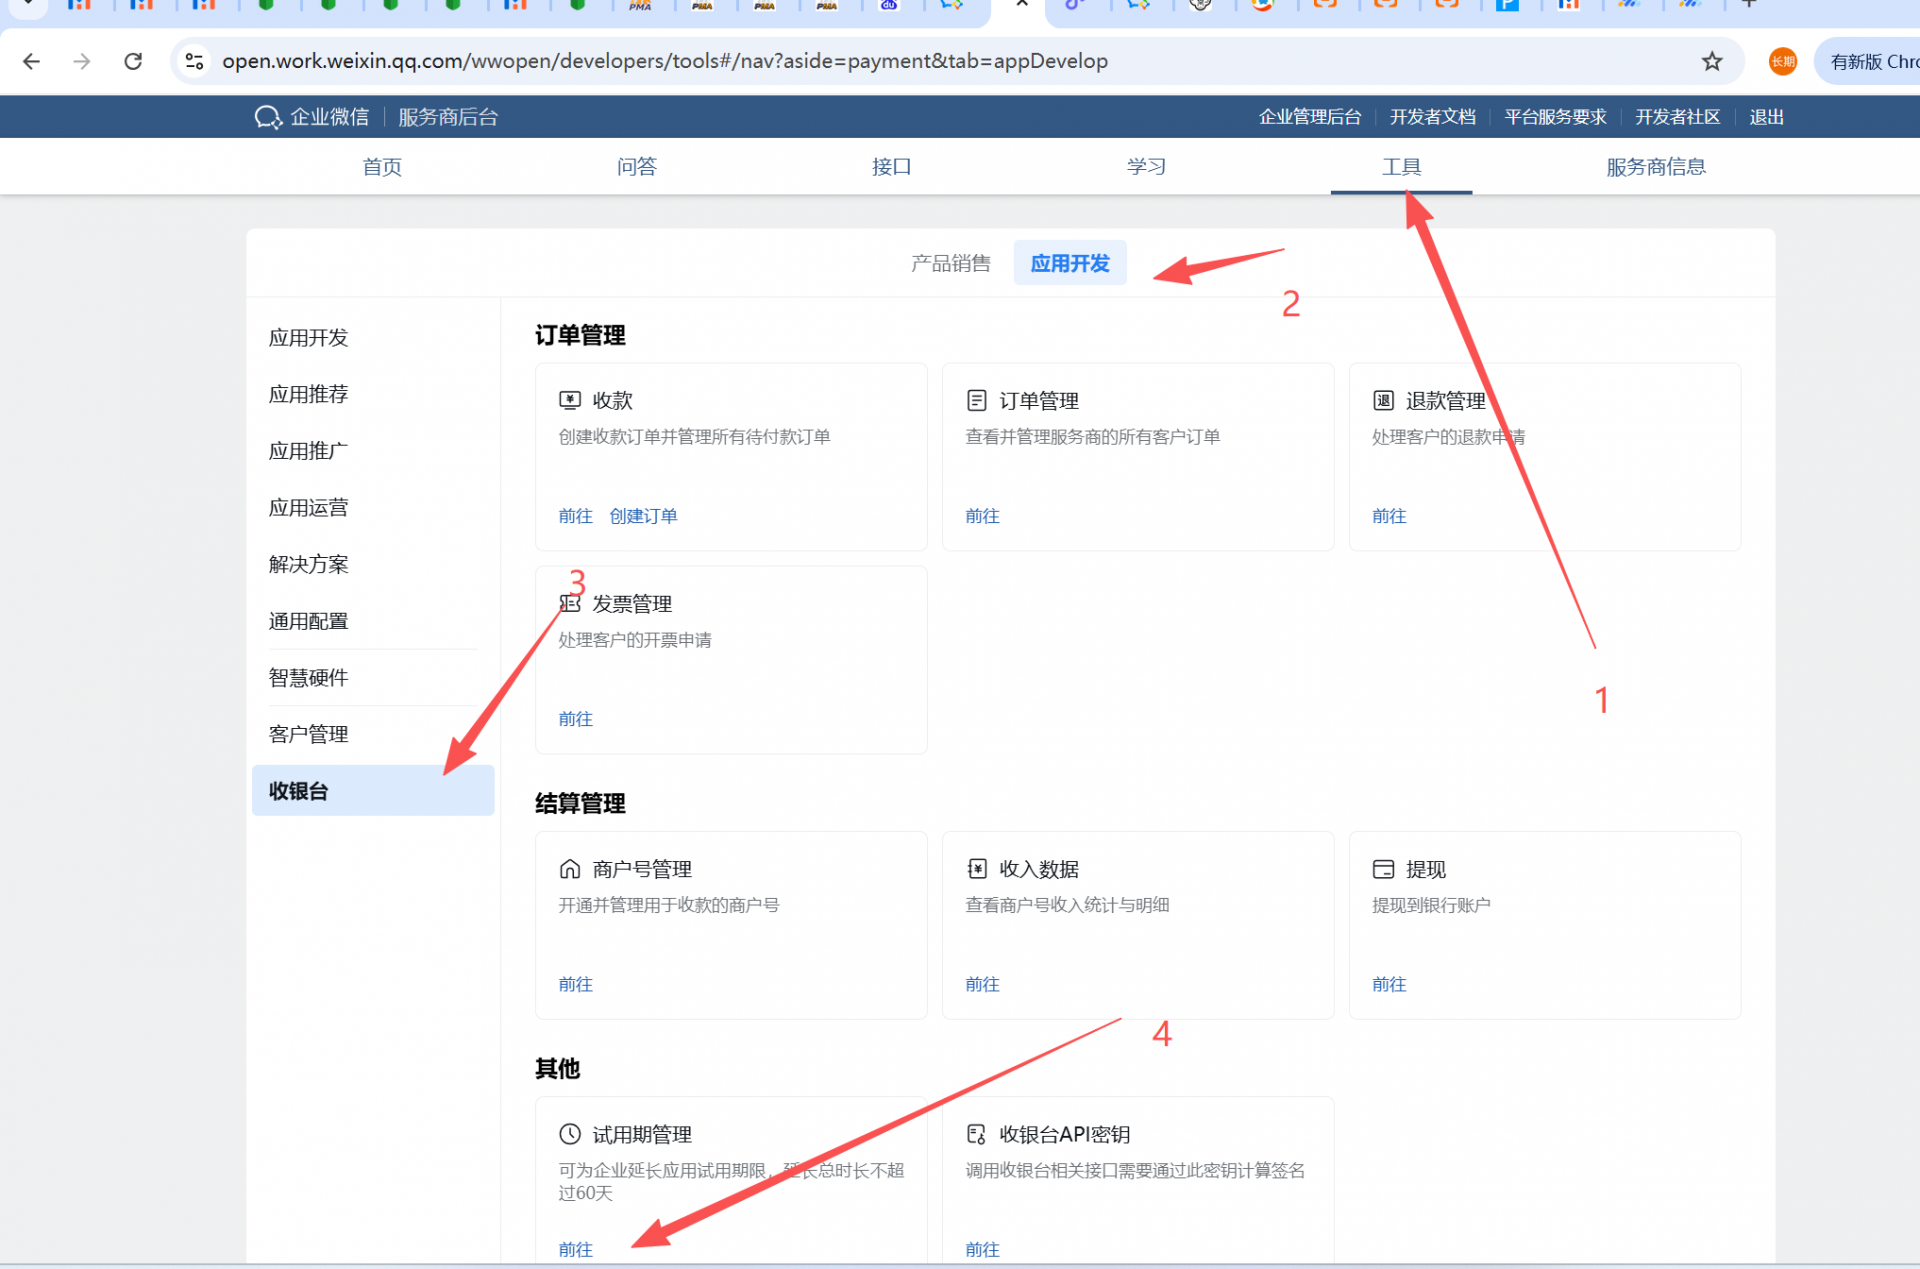Image resolution: width=1920 pixels, height=1269 pixels.
Task: Click 创建订单 link in 收款 card
Action: pos(643,516)
